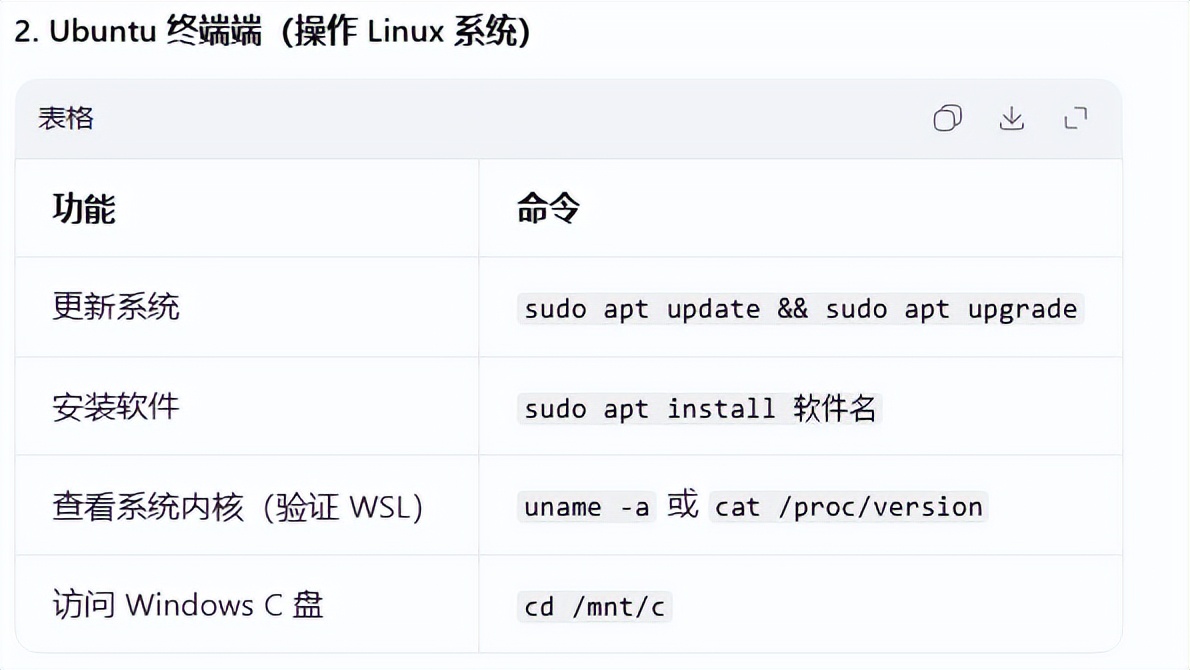Select the copy icon beside the download icon

947,118
